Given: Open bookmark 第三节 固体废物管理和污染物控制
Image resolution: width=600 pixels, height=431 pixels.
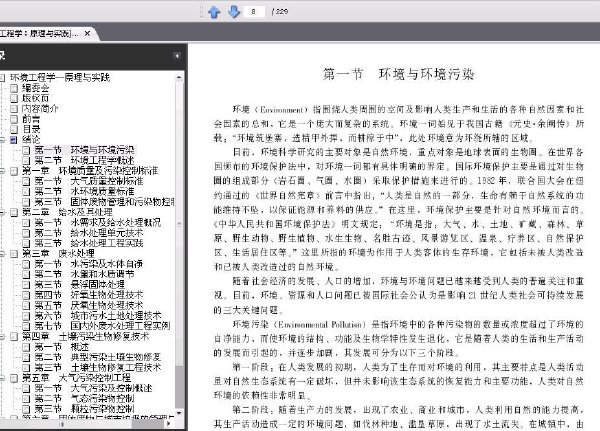Looking at the screenshot, I should coord(104,202).
